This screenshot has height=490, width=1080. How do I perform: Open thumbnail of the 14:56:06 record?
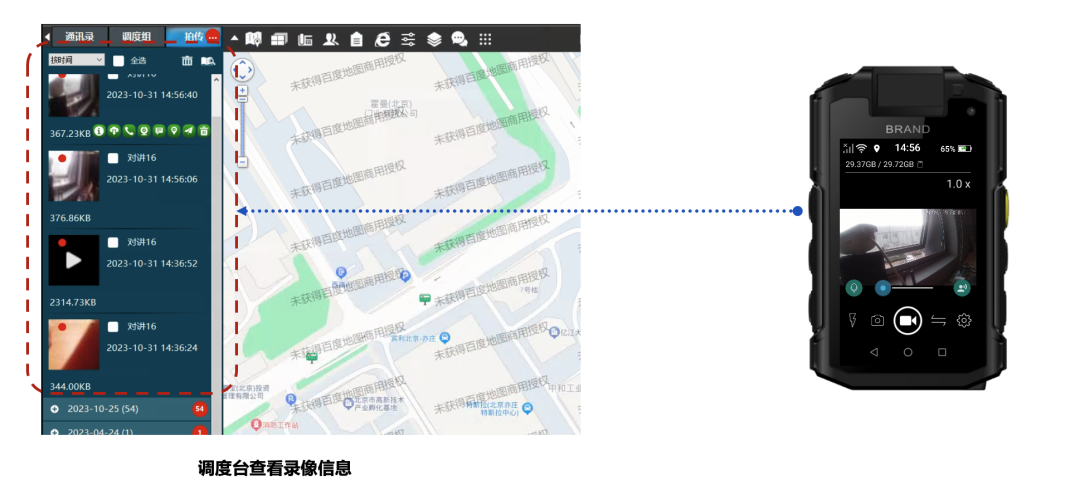[74, 176]
